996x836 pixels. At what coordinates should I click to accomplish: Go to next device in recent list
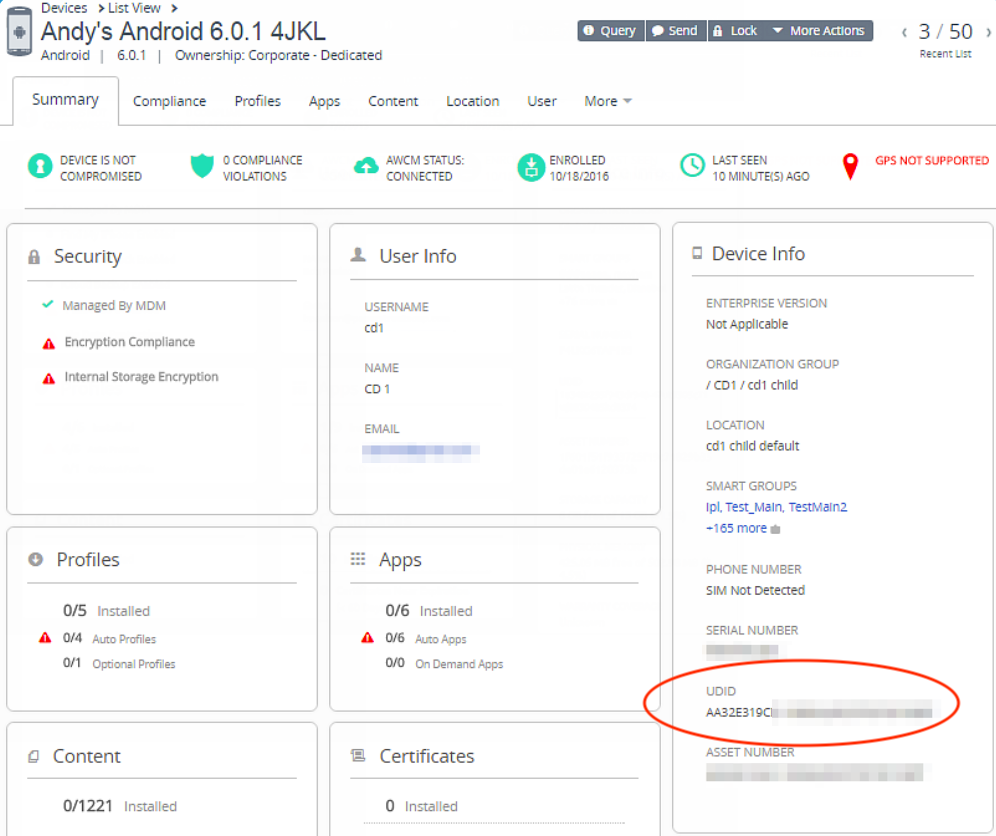[x=988, y=32]
